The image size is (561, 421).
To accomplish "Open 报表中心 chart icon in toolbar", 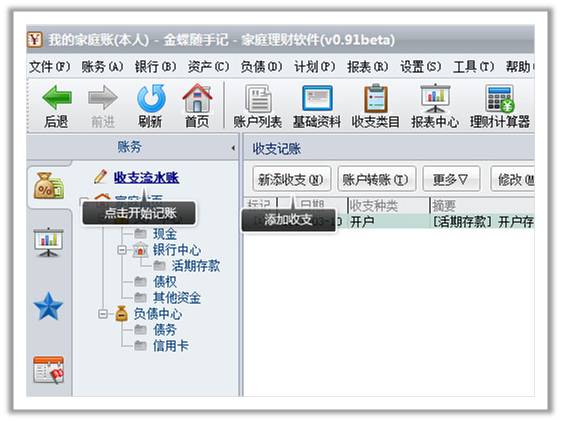I will click(x=434, y=98).
